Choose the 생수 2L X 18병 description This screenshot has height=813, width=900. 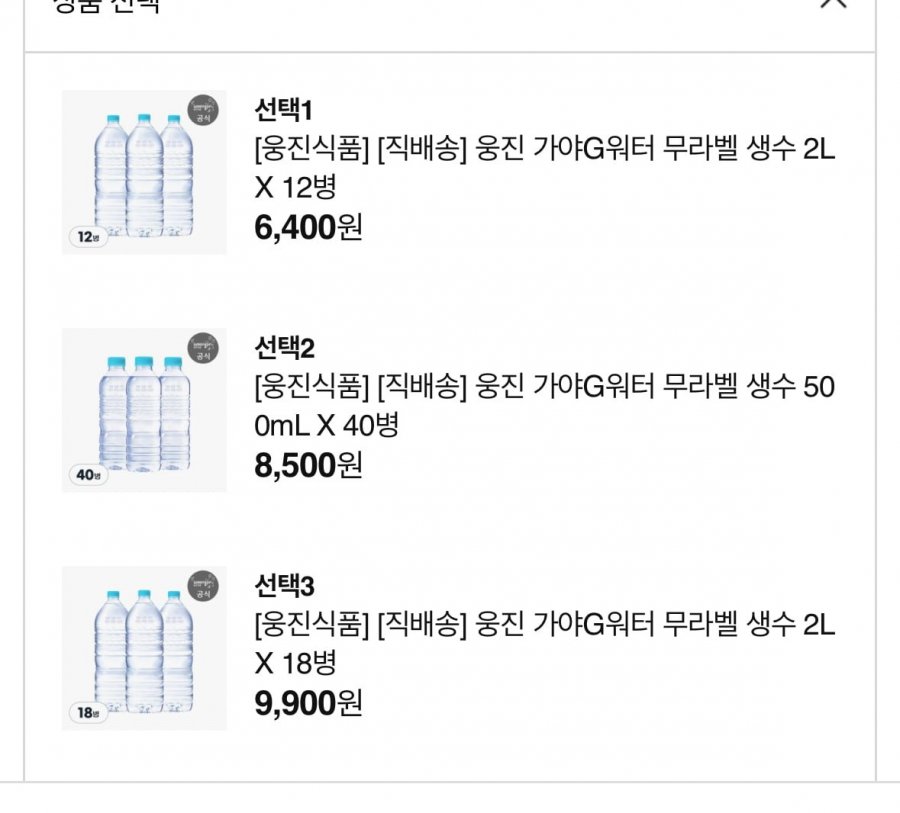544,643
